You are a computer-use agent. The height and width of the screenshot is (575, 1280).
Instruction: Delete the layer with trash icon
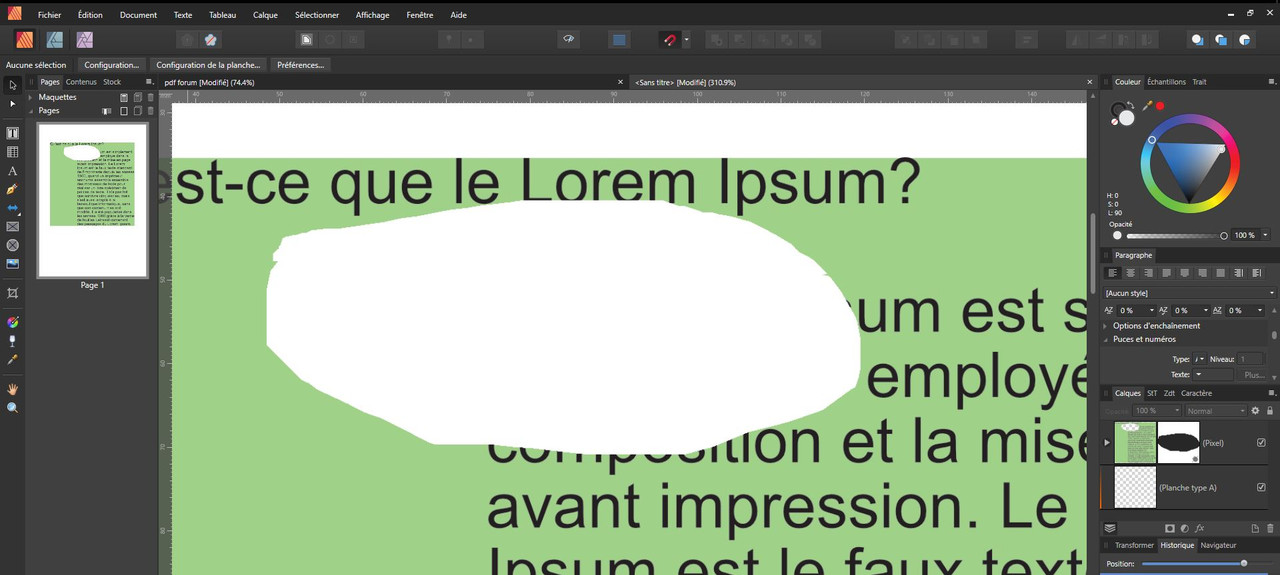point(1271,528)
